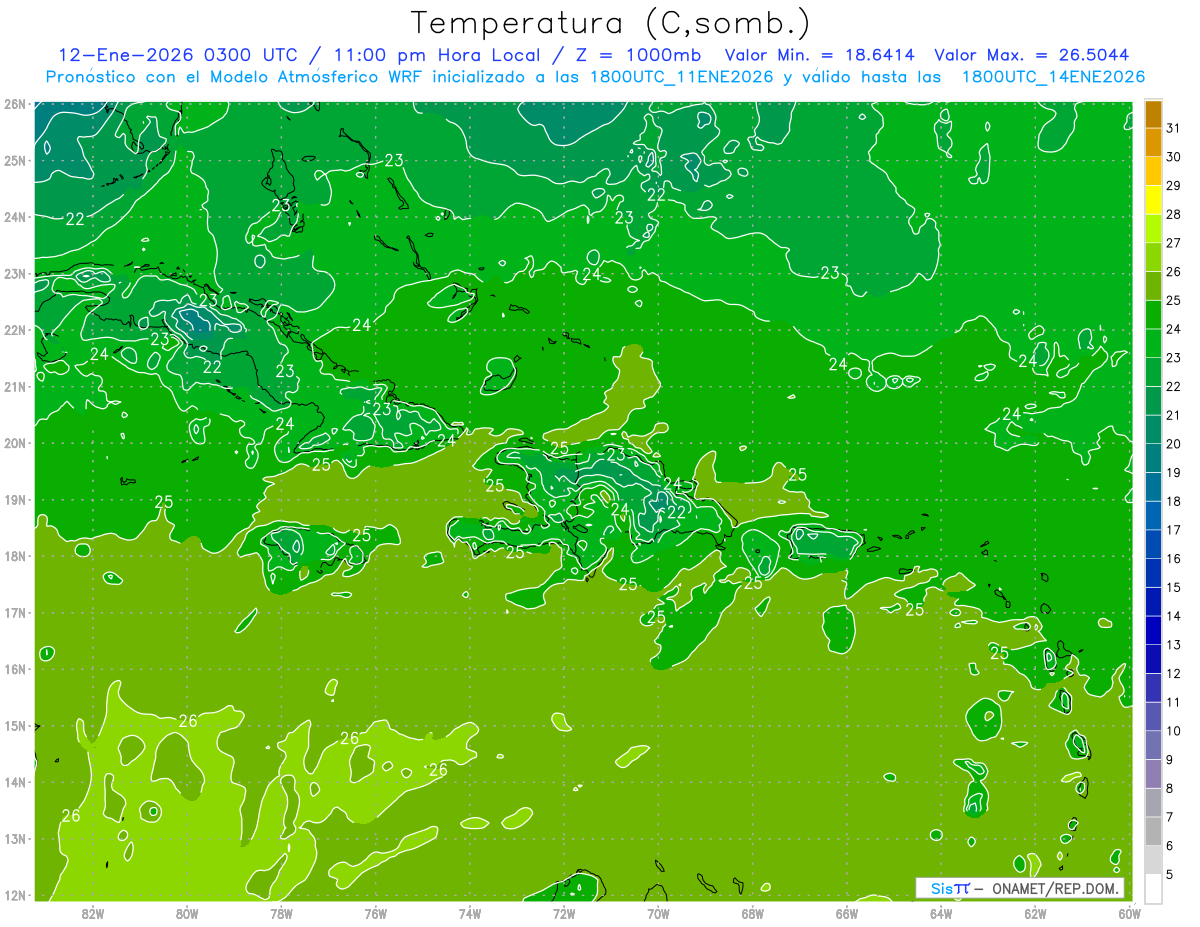
Task: Click the "60W" longitude label
Action: tap(1130, 913)
